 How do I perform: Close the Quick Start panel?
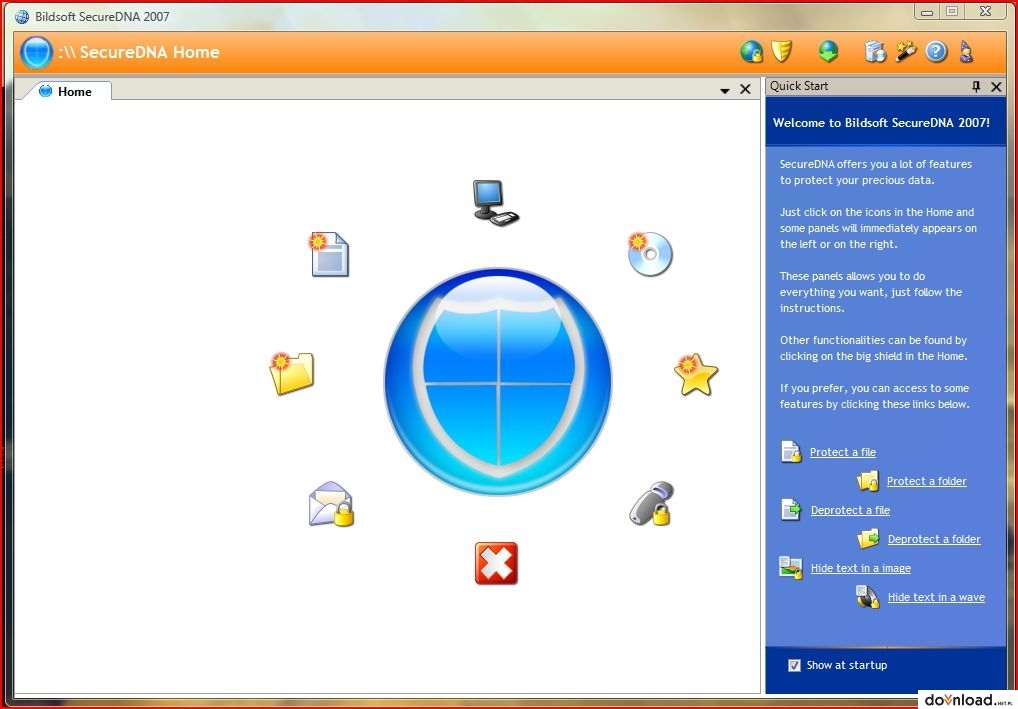[997, 86]
